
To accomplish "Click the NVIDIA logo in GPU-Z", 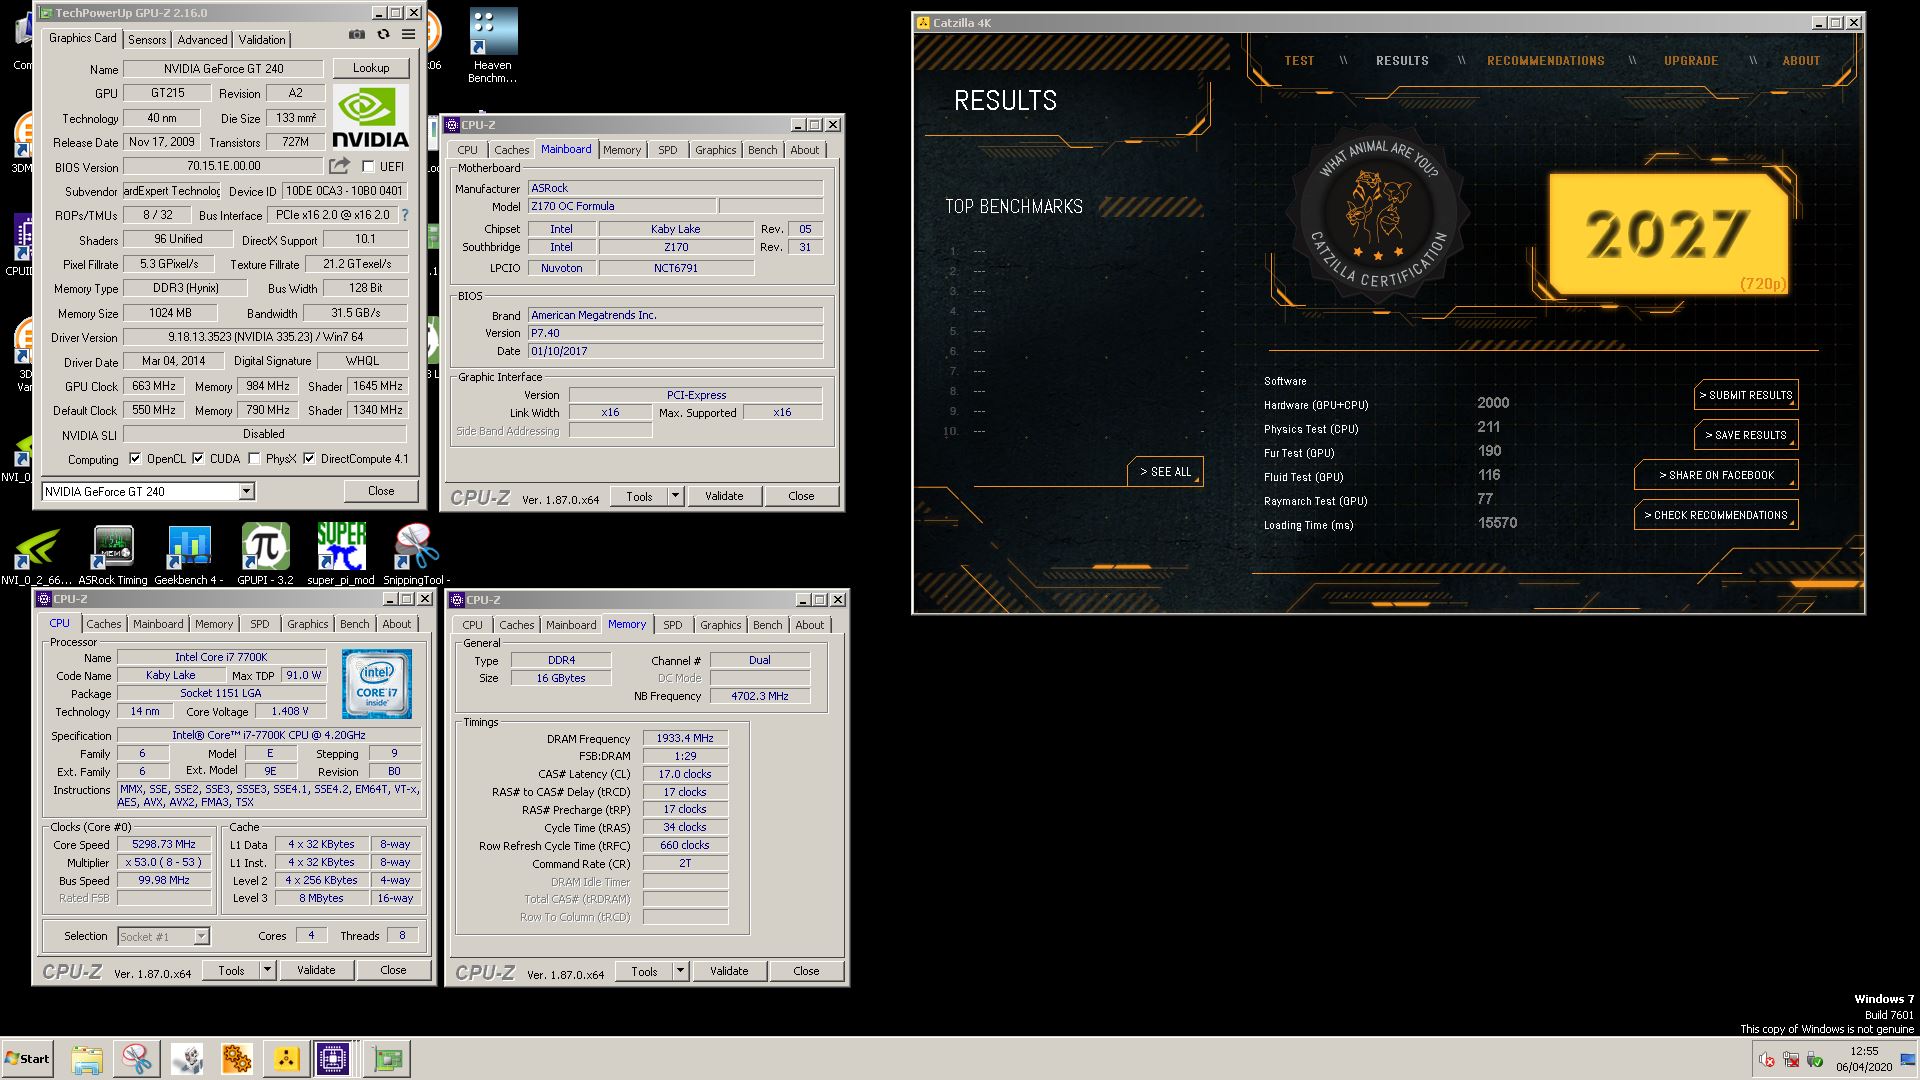I will tap(370, 116).
